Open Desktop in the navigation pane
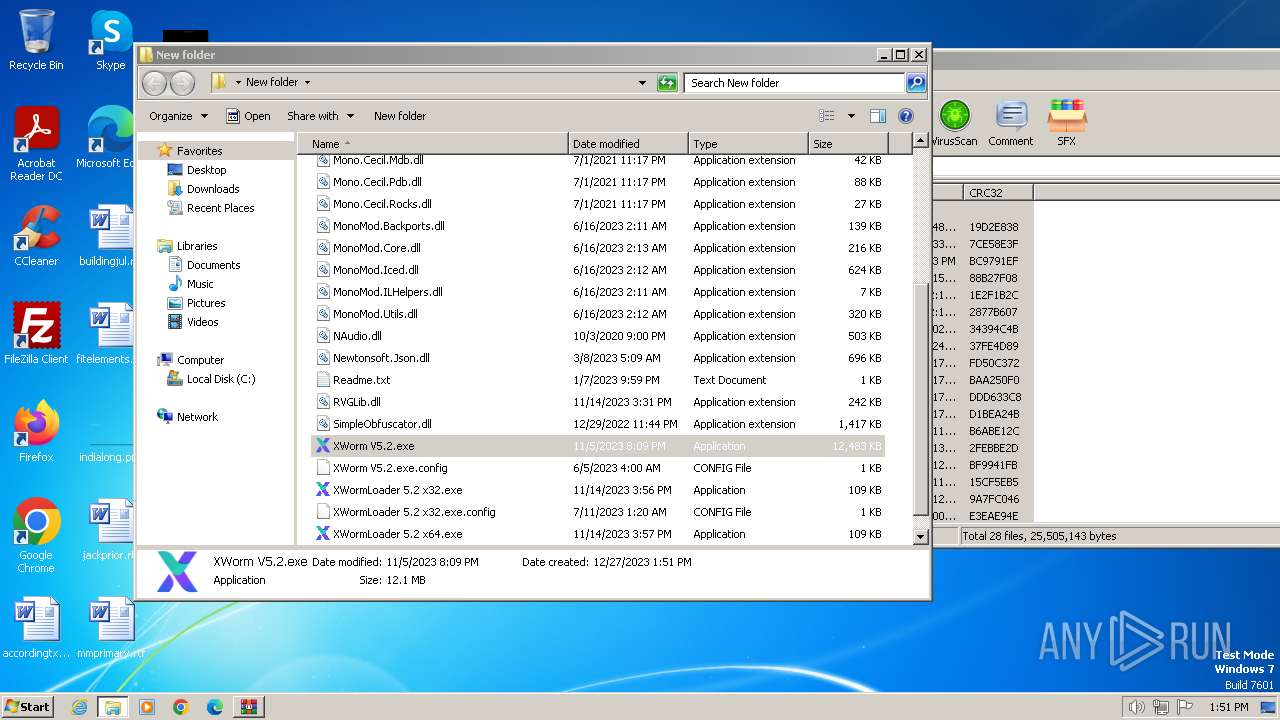Screen dimensions: 1280x720 (206, 170)
